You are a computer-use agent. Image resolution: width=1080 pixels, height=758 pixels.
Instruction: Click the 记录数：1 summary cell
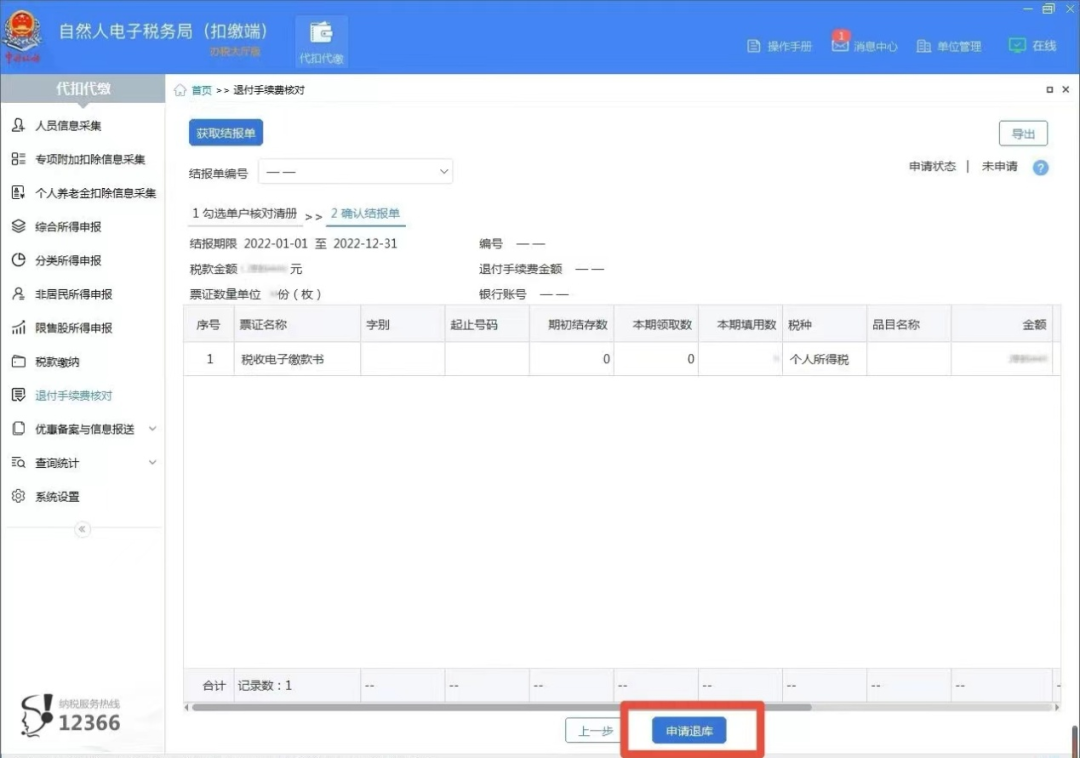[297, 686]
